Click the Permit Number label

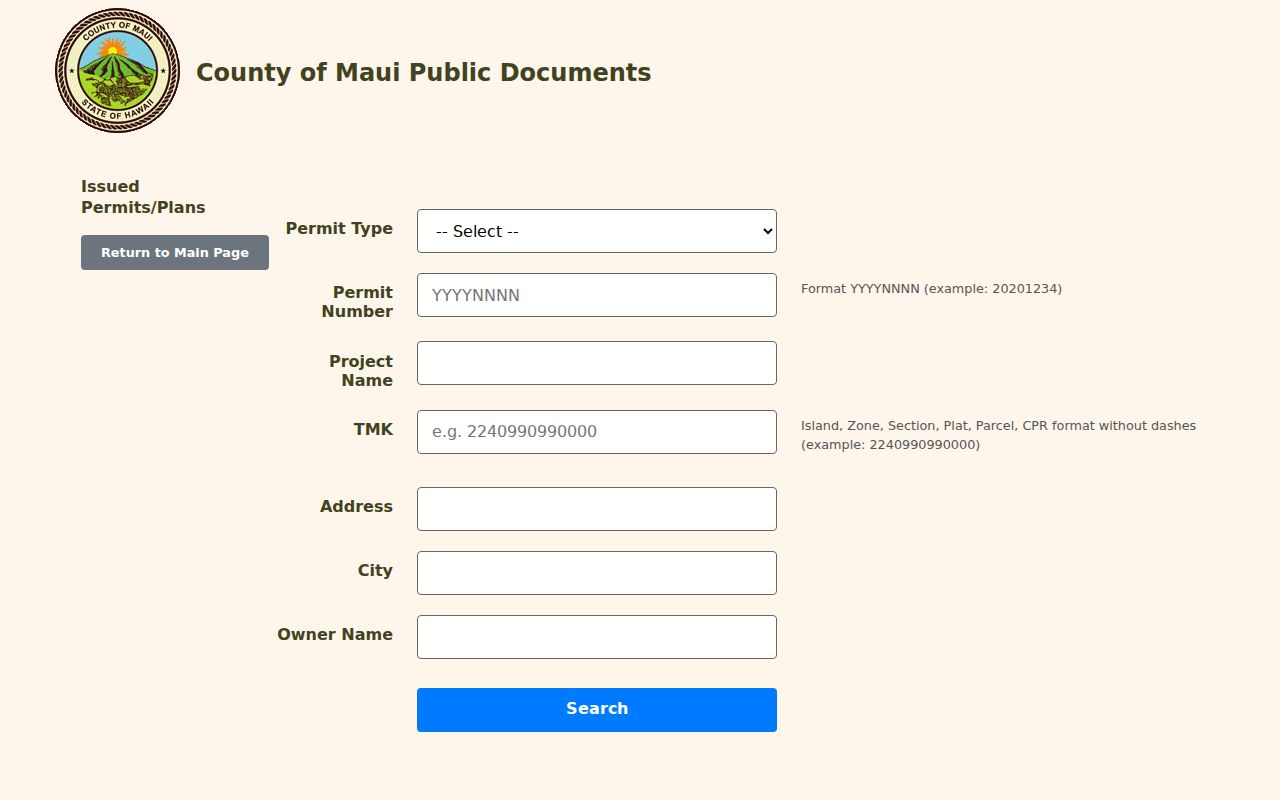(x=357, y=302)
